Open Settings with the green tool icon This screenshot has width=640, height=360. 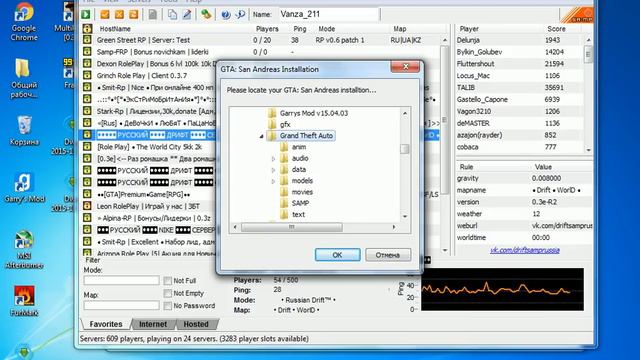206,14
